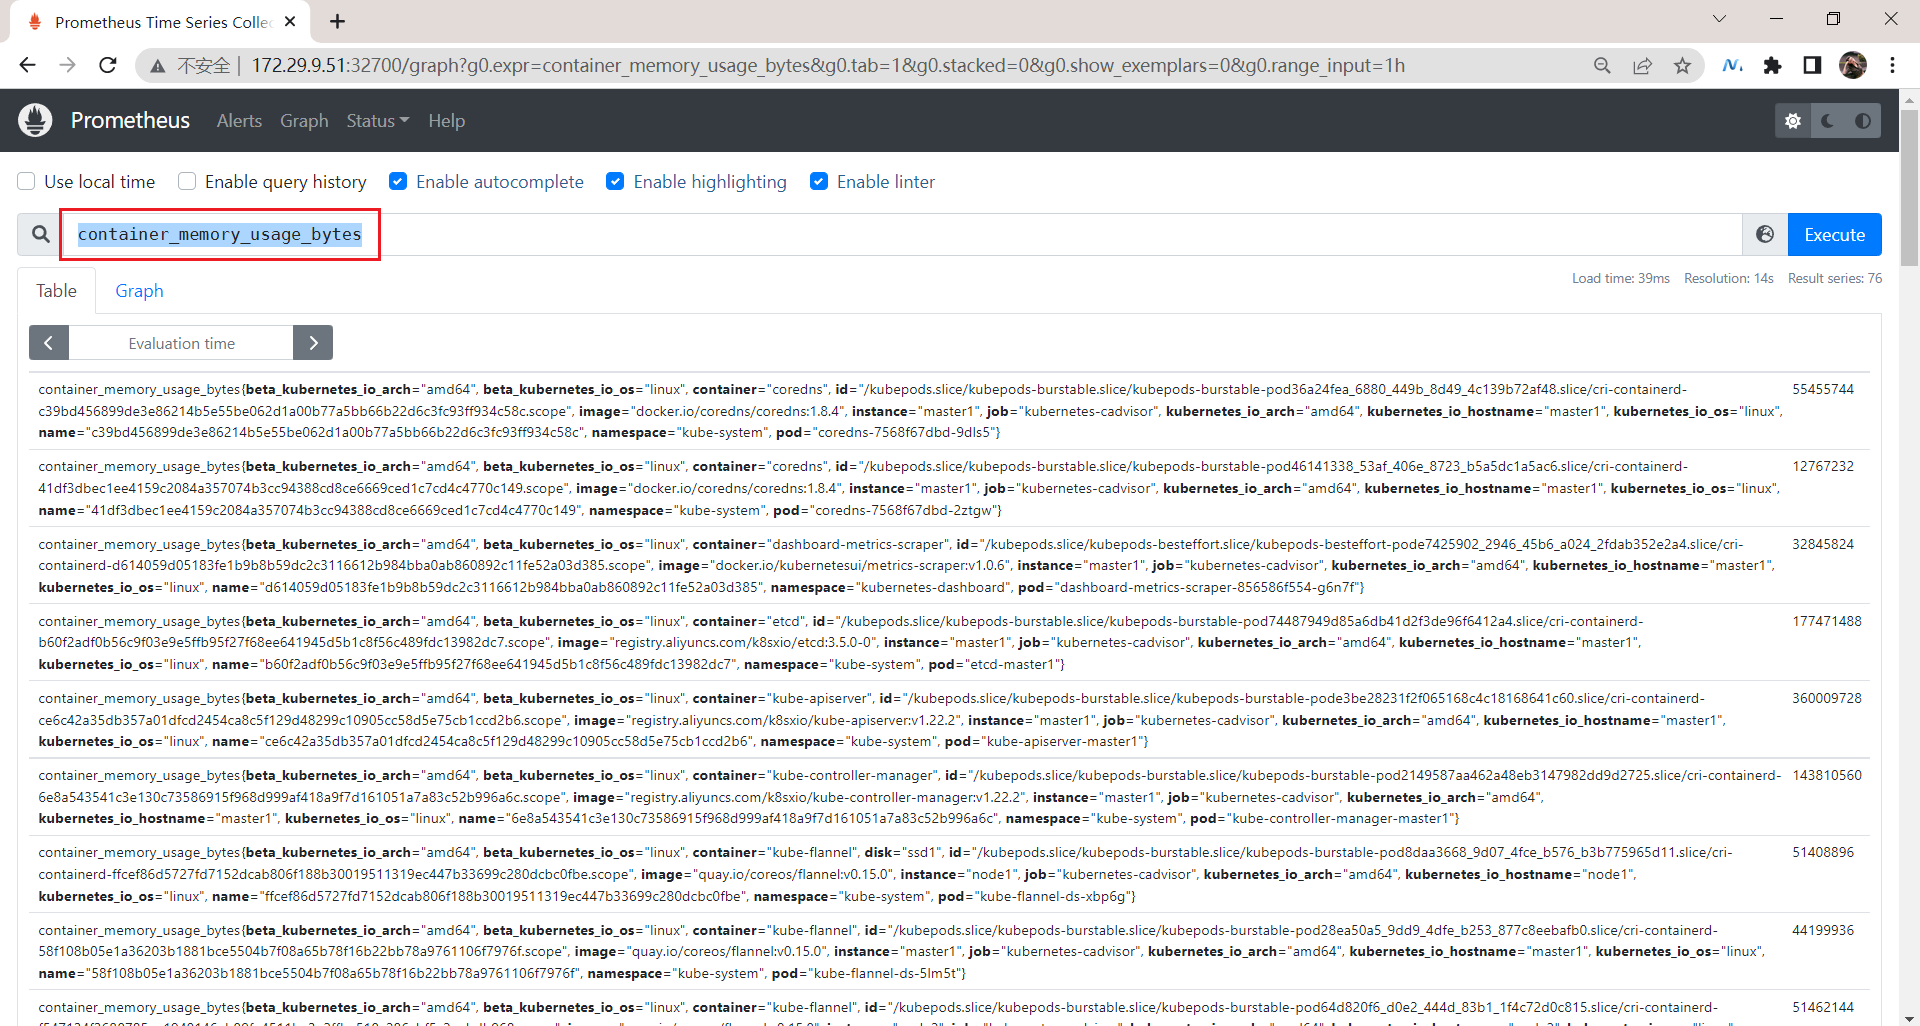Image resolution: width=1920 pixels, height=1026 pixels.
Task: Click the blue N extension icon
Action: pyautogui.click(x=1732, y=65)
